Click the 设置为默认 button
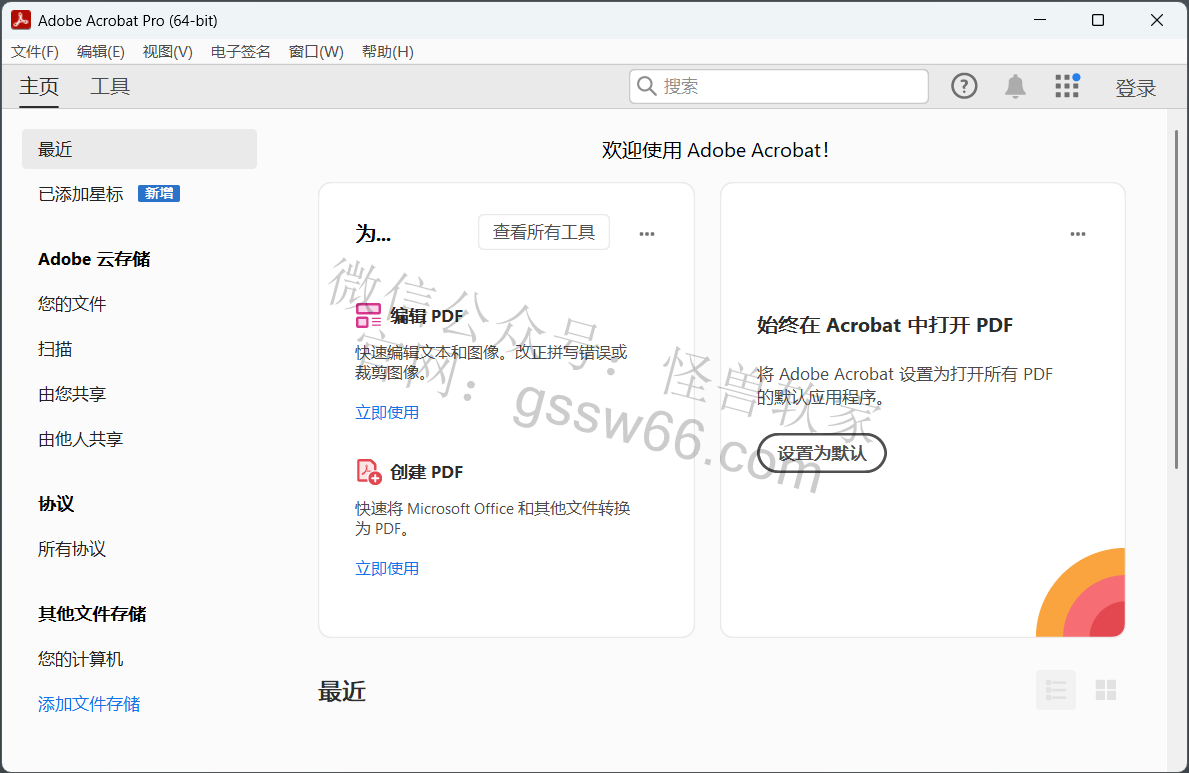The image size is (1189, 773). (821, 453)
